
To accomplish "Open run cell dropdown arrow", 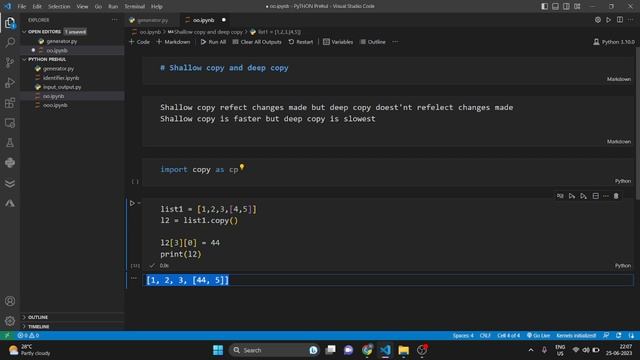I will [139, 203].
